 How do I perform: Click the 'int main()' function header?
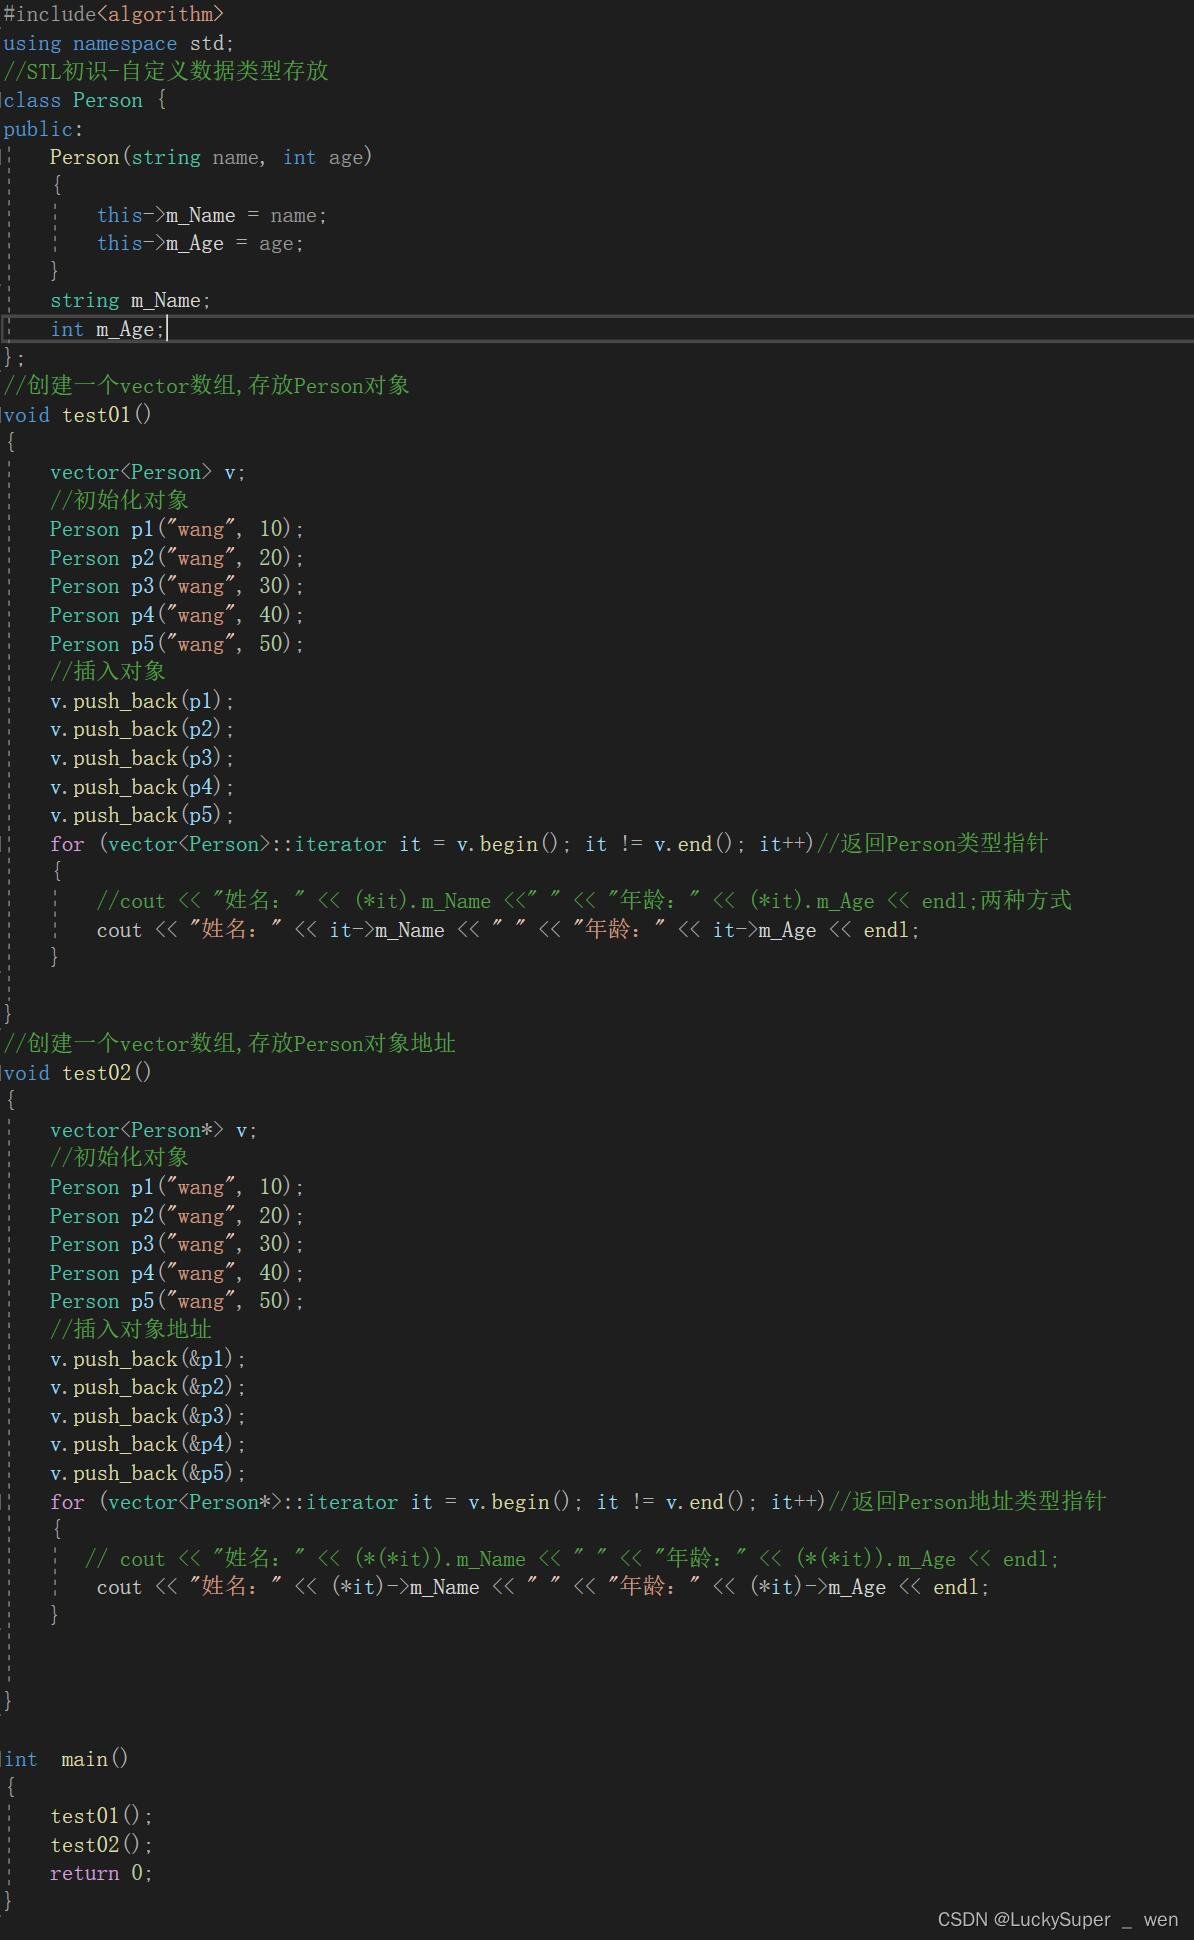[x=66, y=1759]
